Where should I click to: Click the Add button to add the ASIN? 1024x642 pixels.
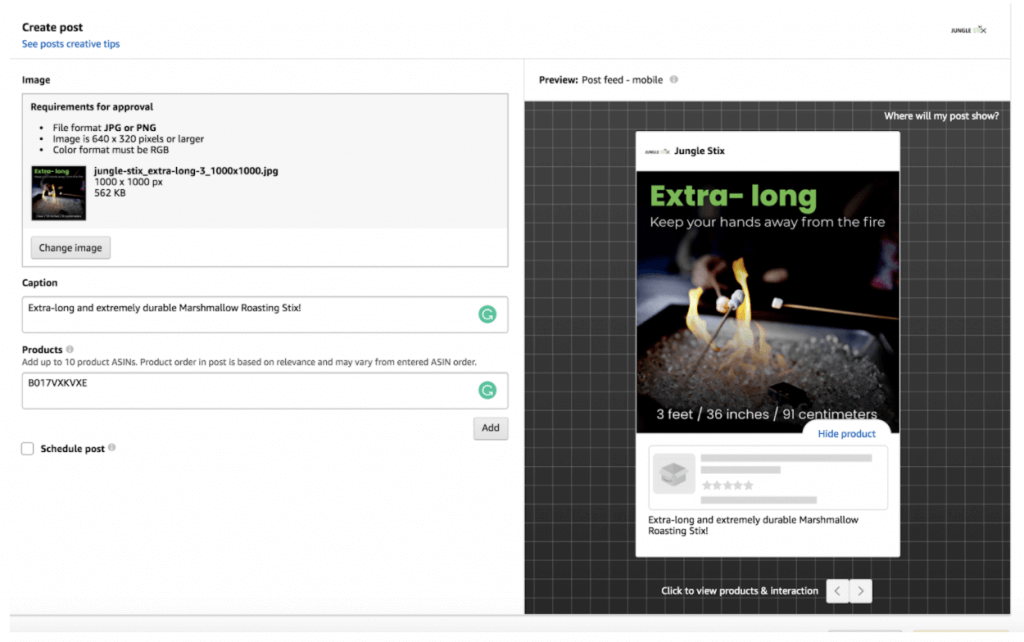[490, 427]
